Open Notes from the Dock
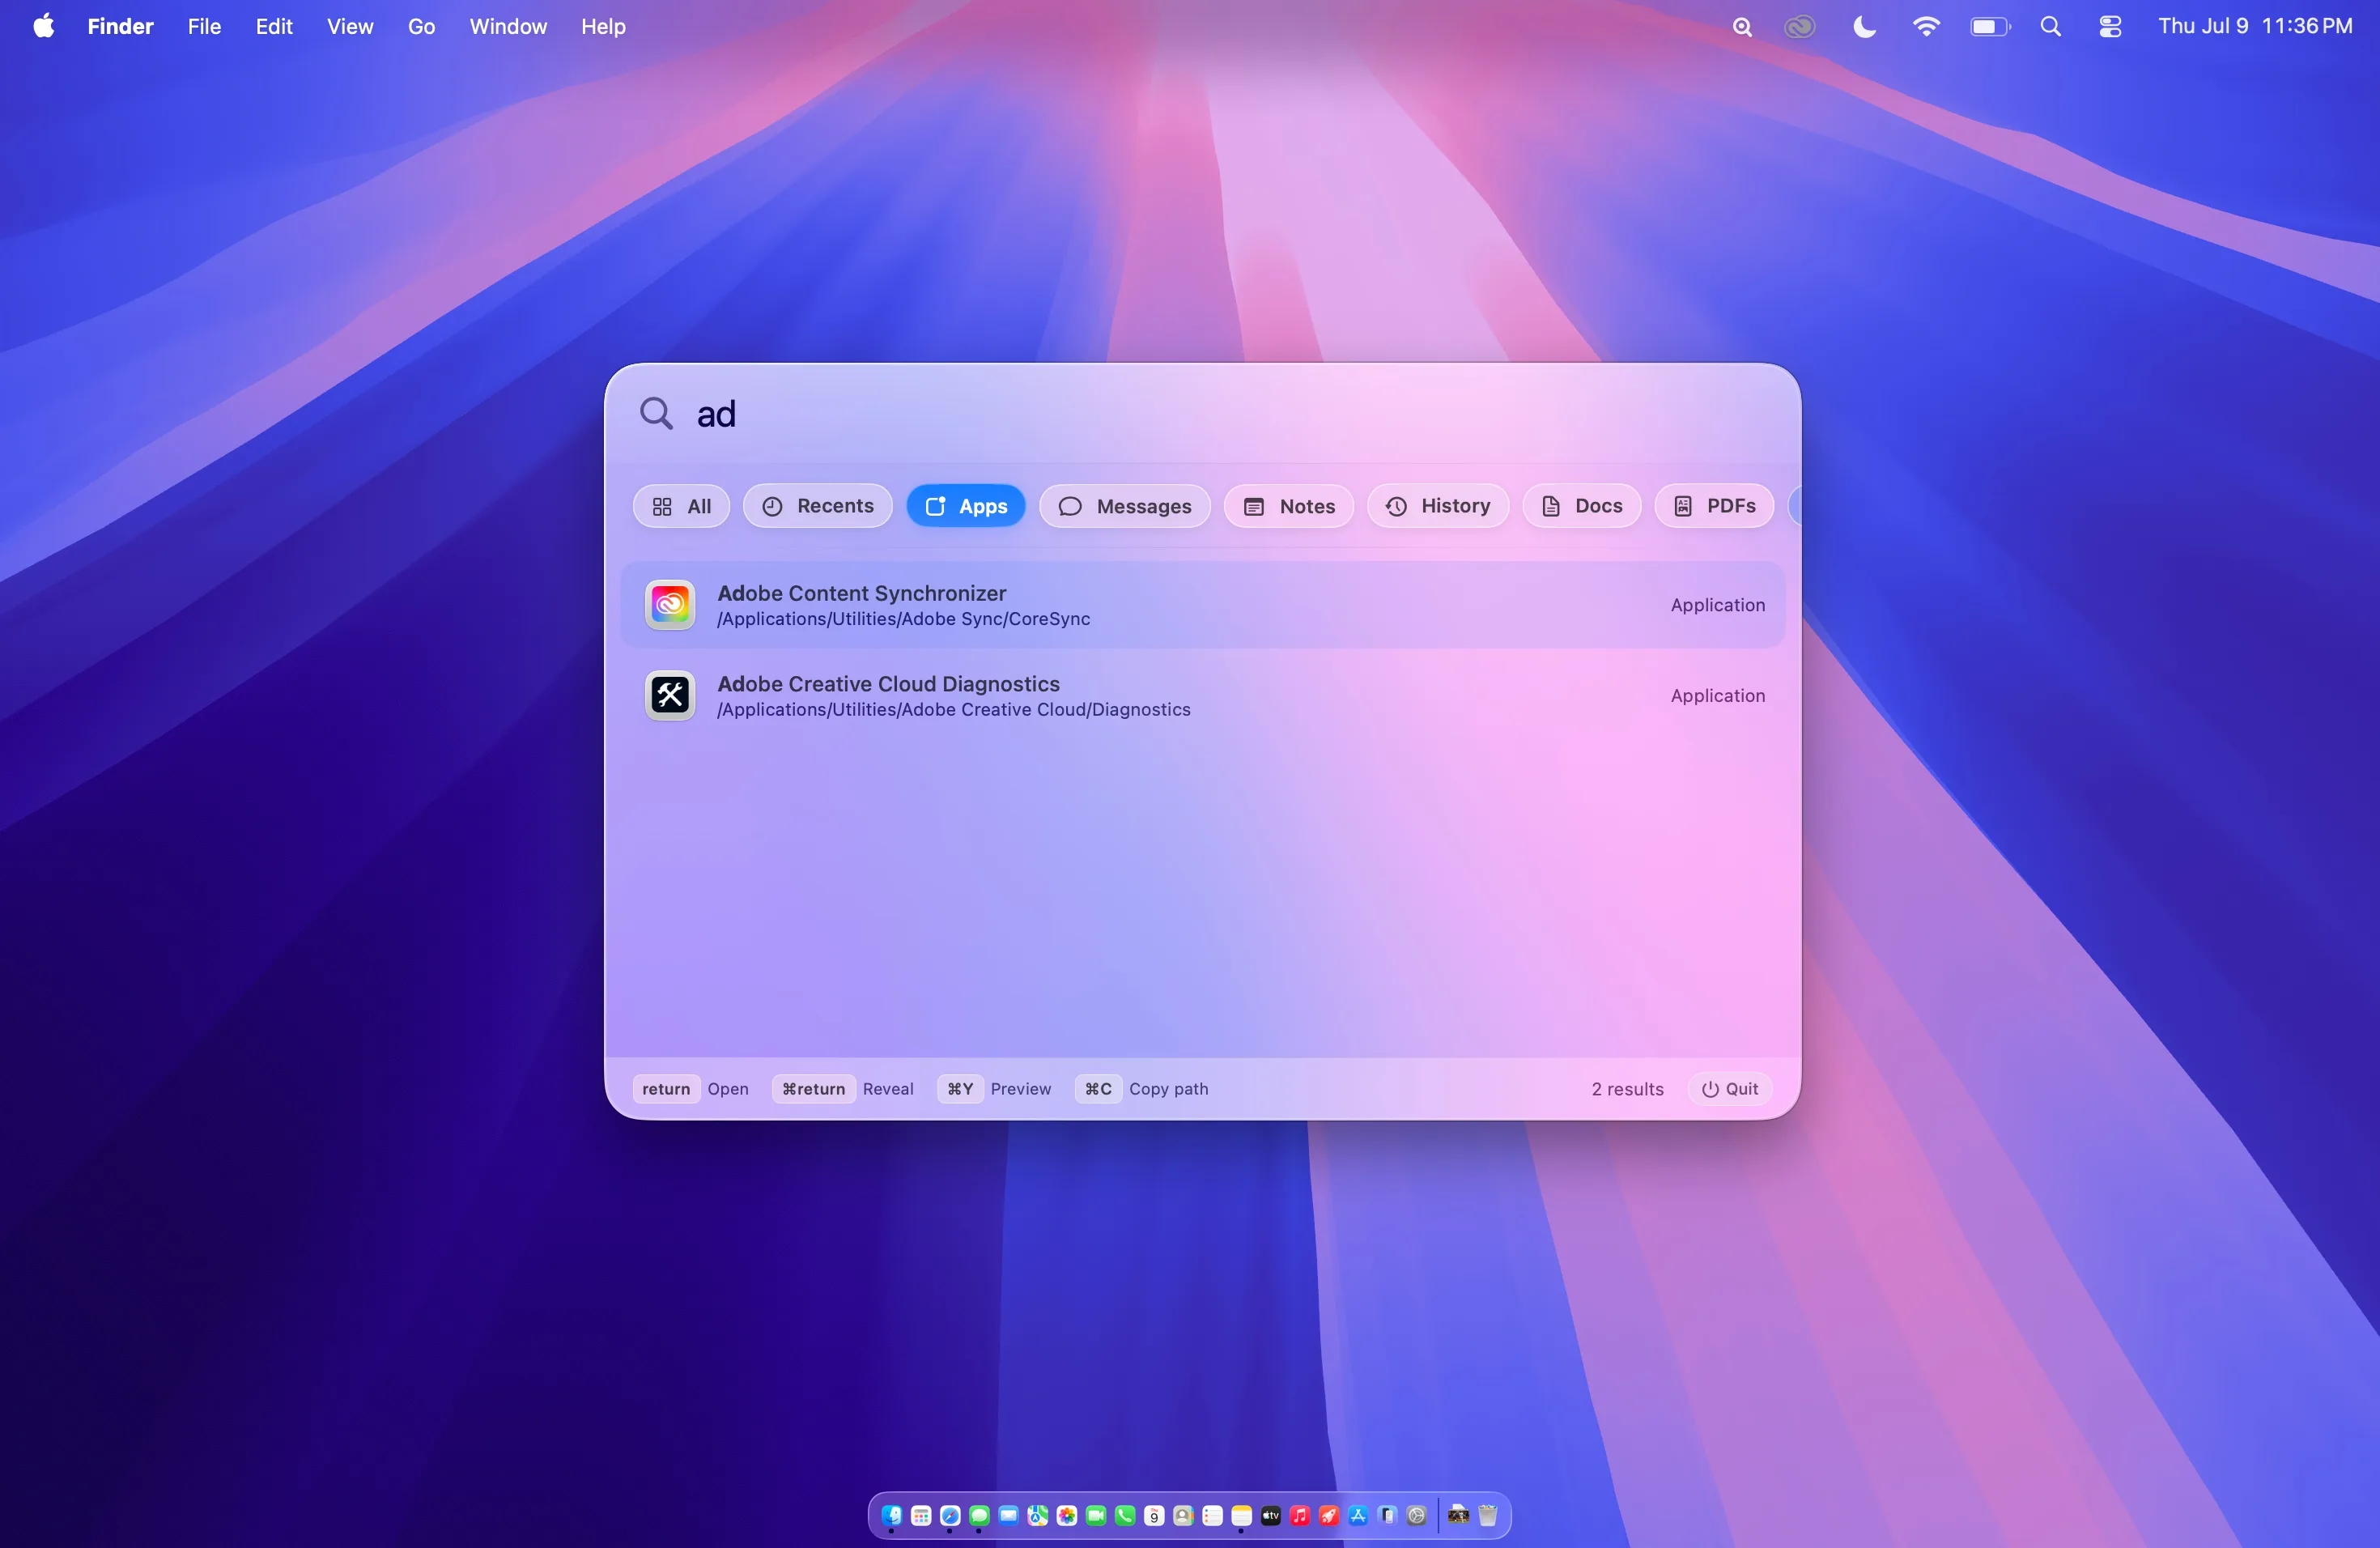Screen dimensions: 2380x1548 click(x=1241, y=1515)
